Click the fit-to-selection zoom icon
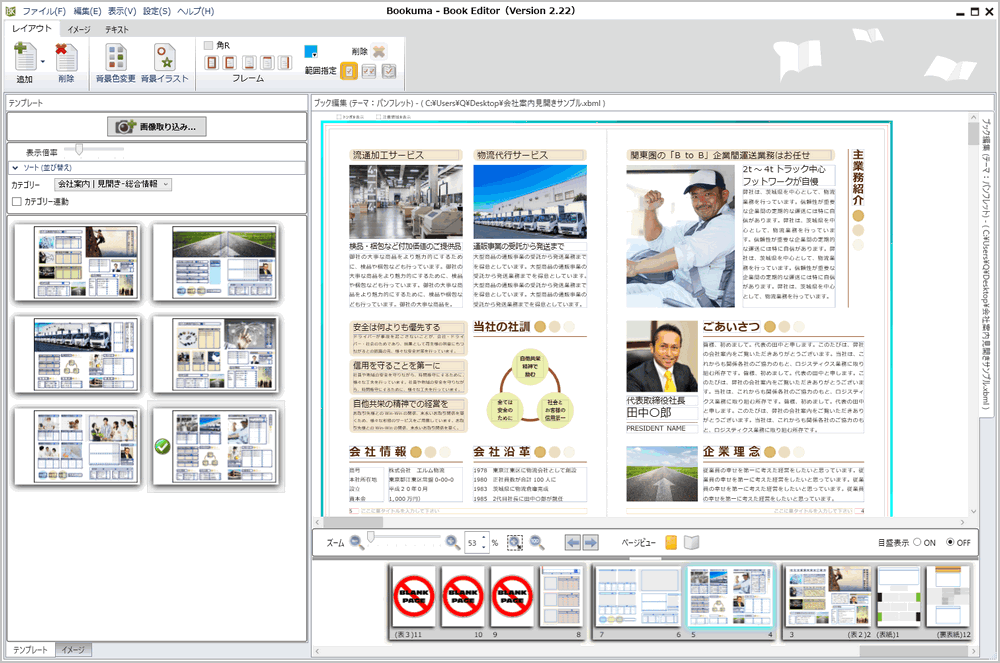Viewport: 1000px width, 663px height. click(515, 543)
